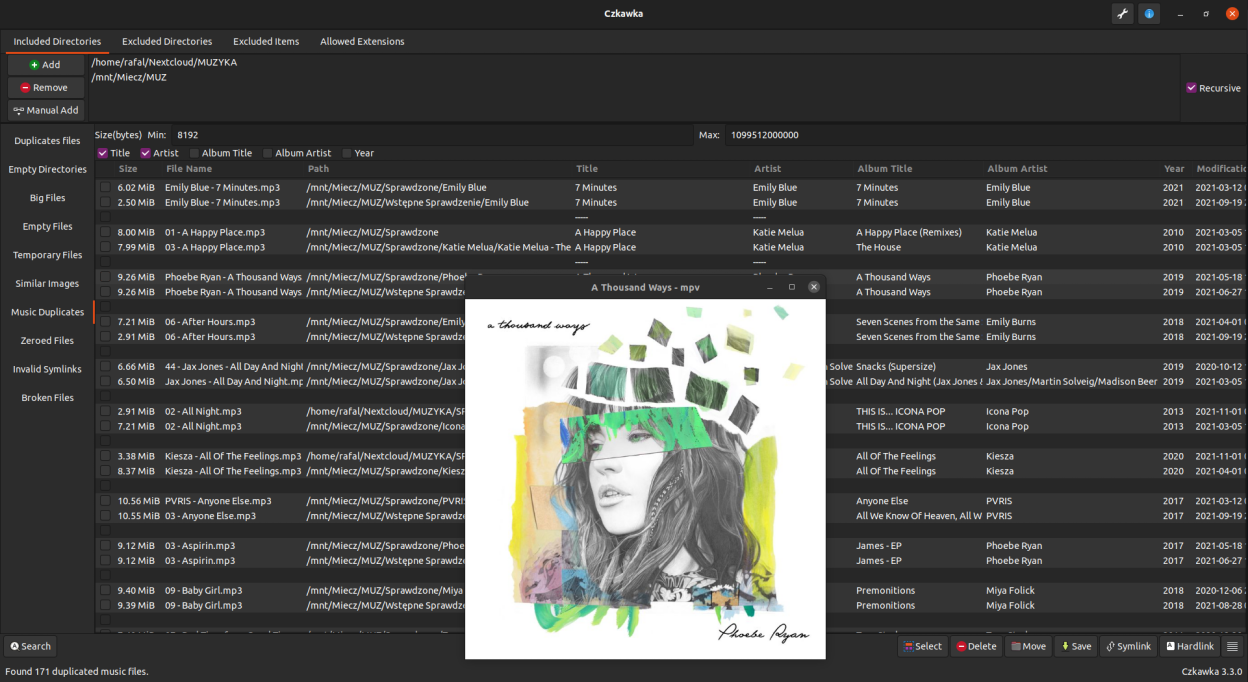Switch to the Excluded Directories tab
Viewport: 1248px width, 682px height.
click(167, 42)
